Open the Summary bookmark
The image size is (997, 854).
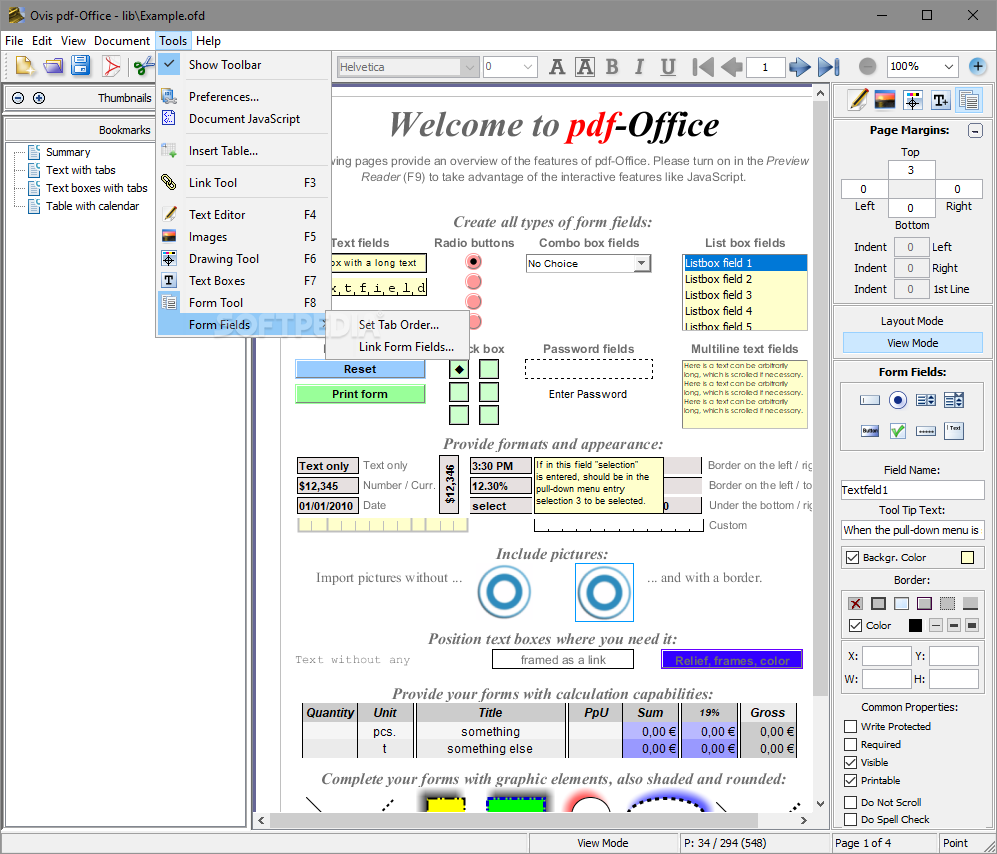(x=68, y=152)
